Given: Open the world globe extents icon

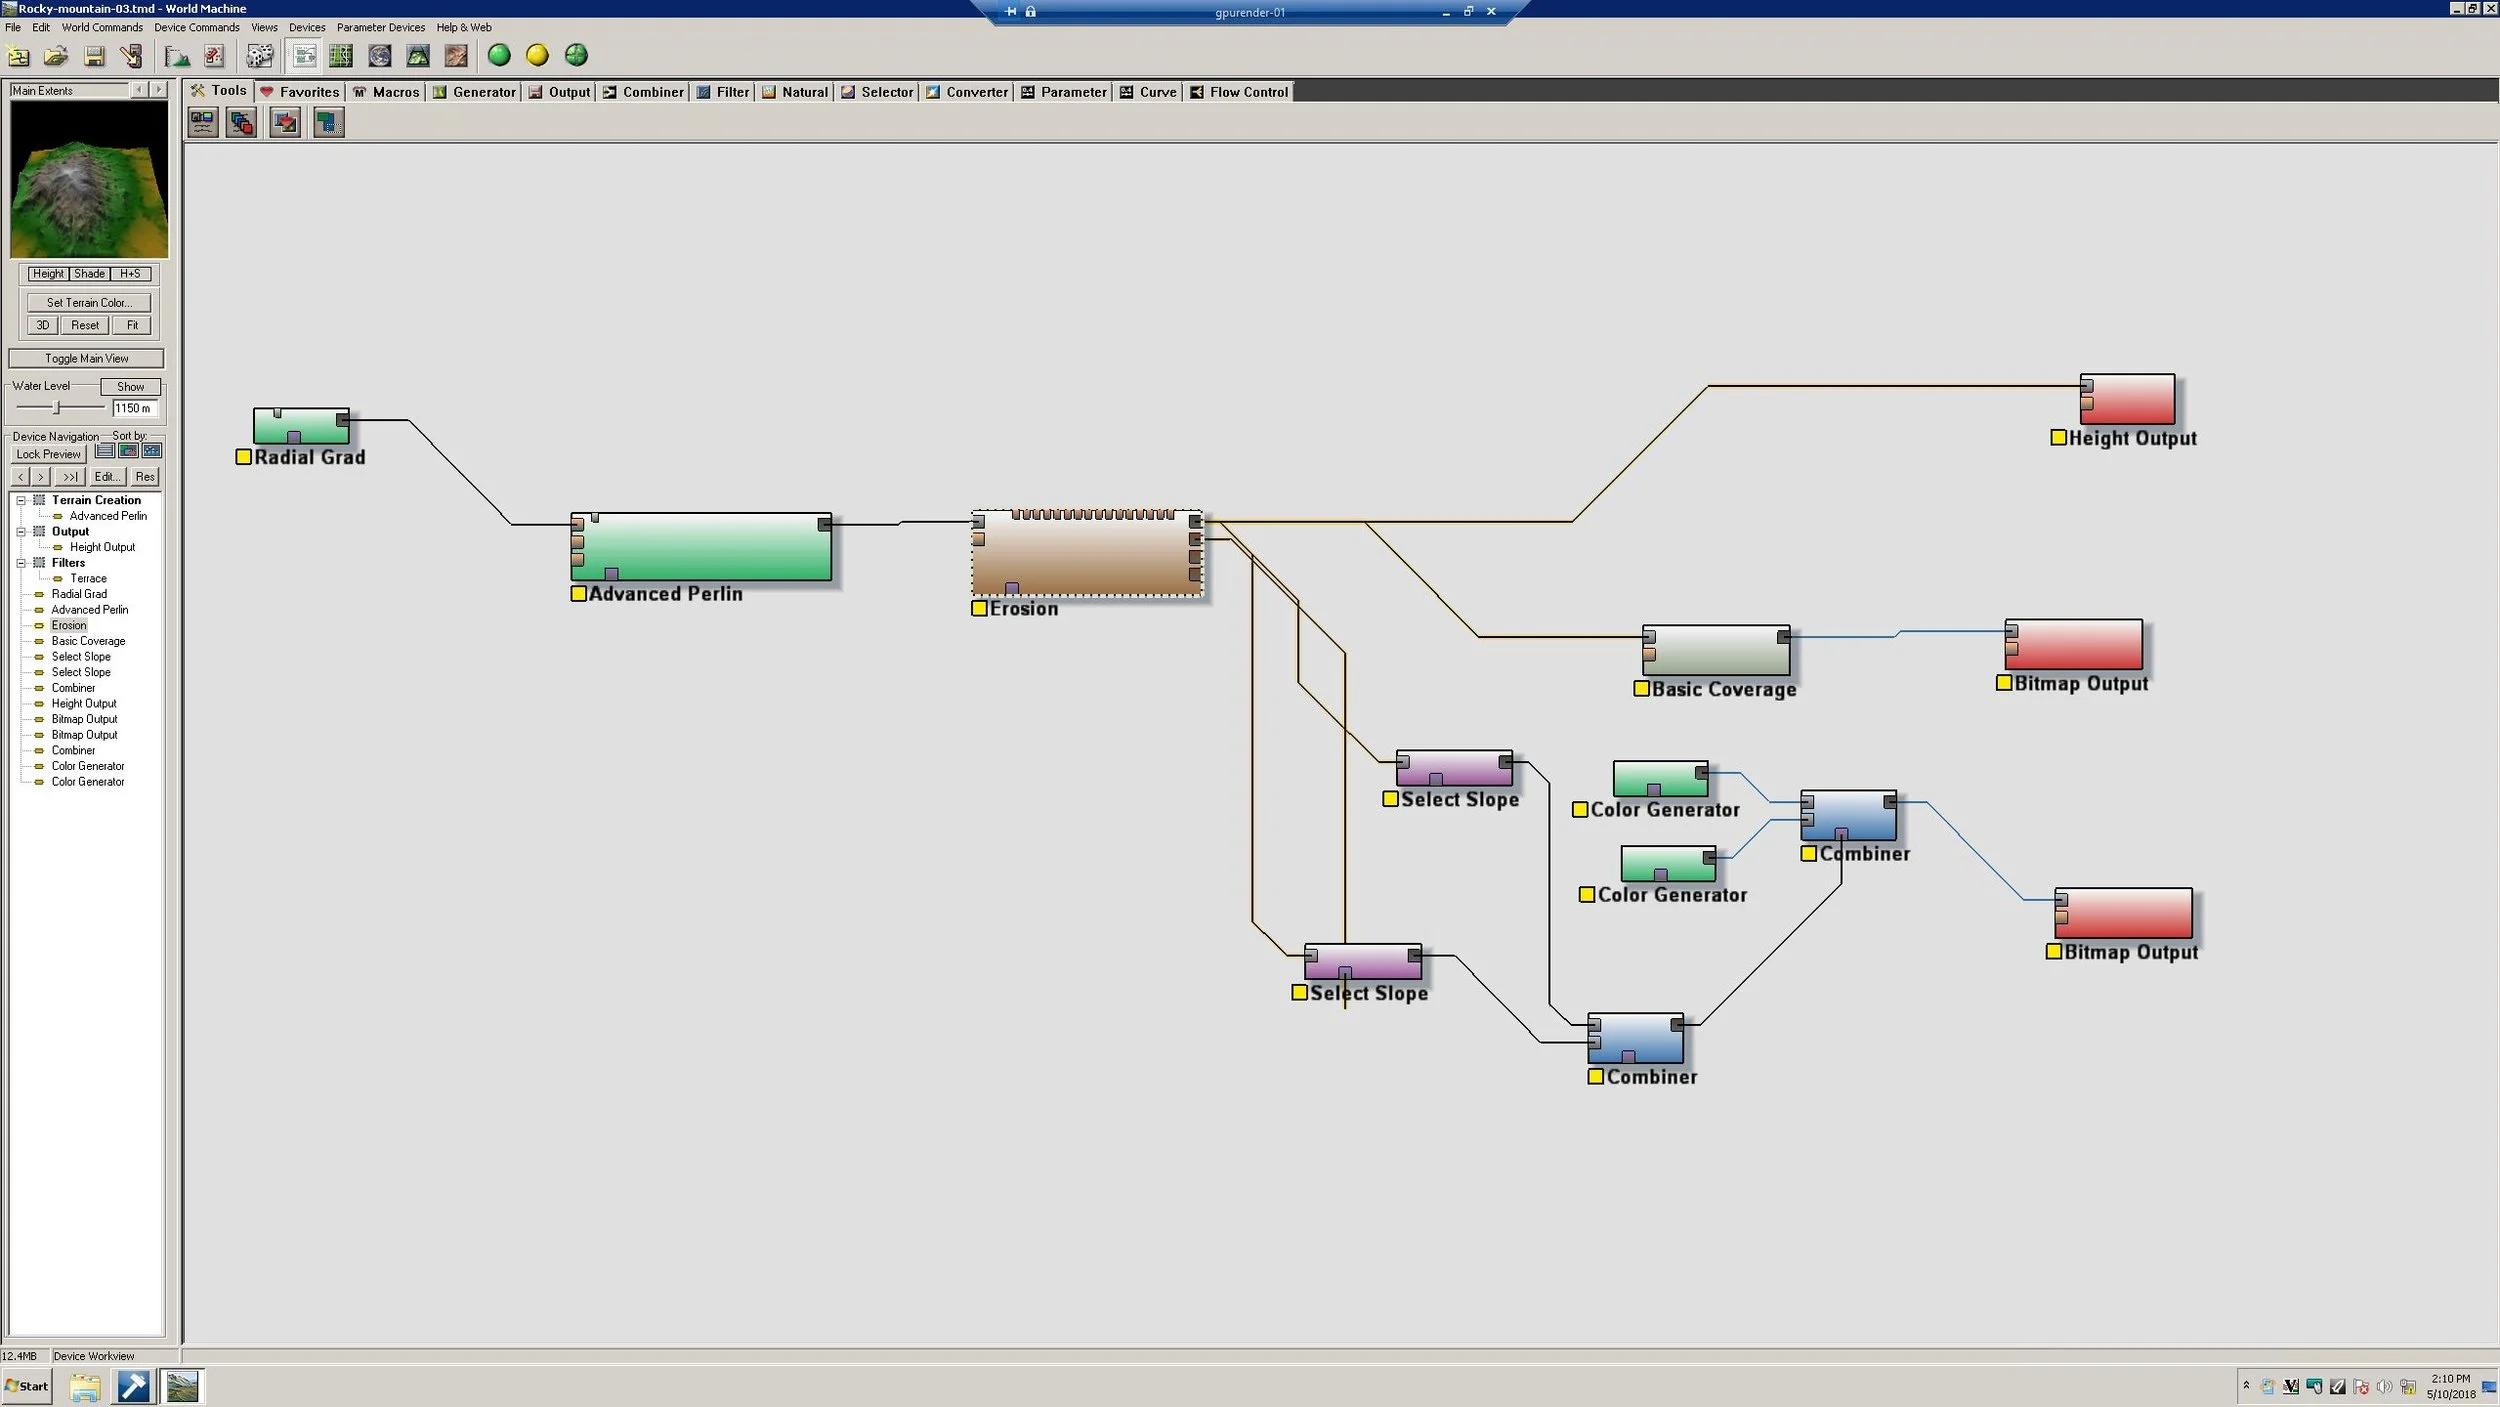Looking at the screenshot, I should click(x=379, y=56).
